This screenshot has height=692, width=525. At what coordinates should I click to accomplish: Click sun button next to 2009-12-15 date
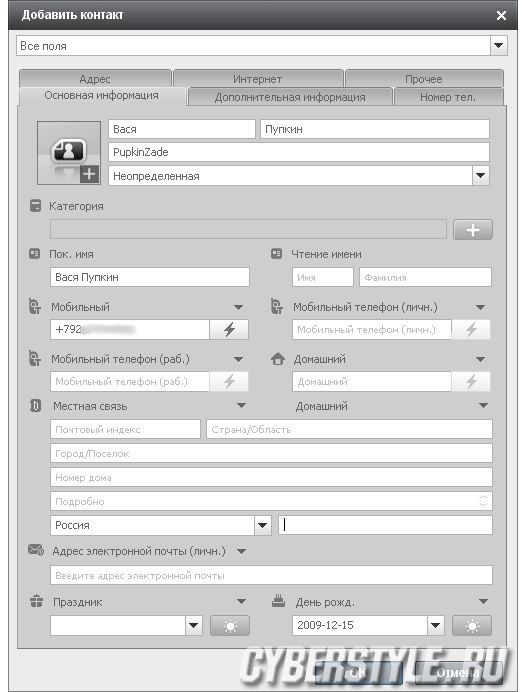coord(472,626)
